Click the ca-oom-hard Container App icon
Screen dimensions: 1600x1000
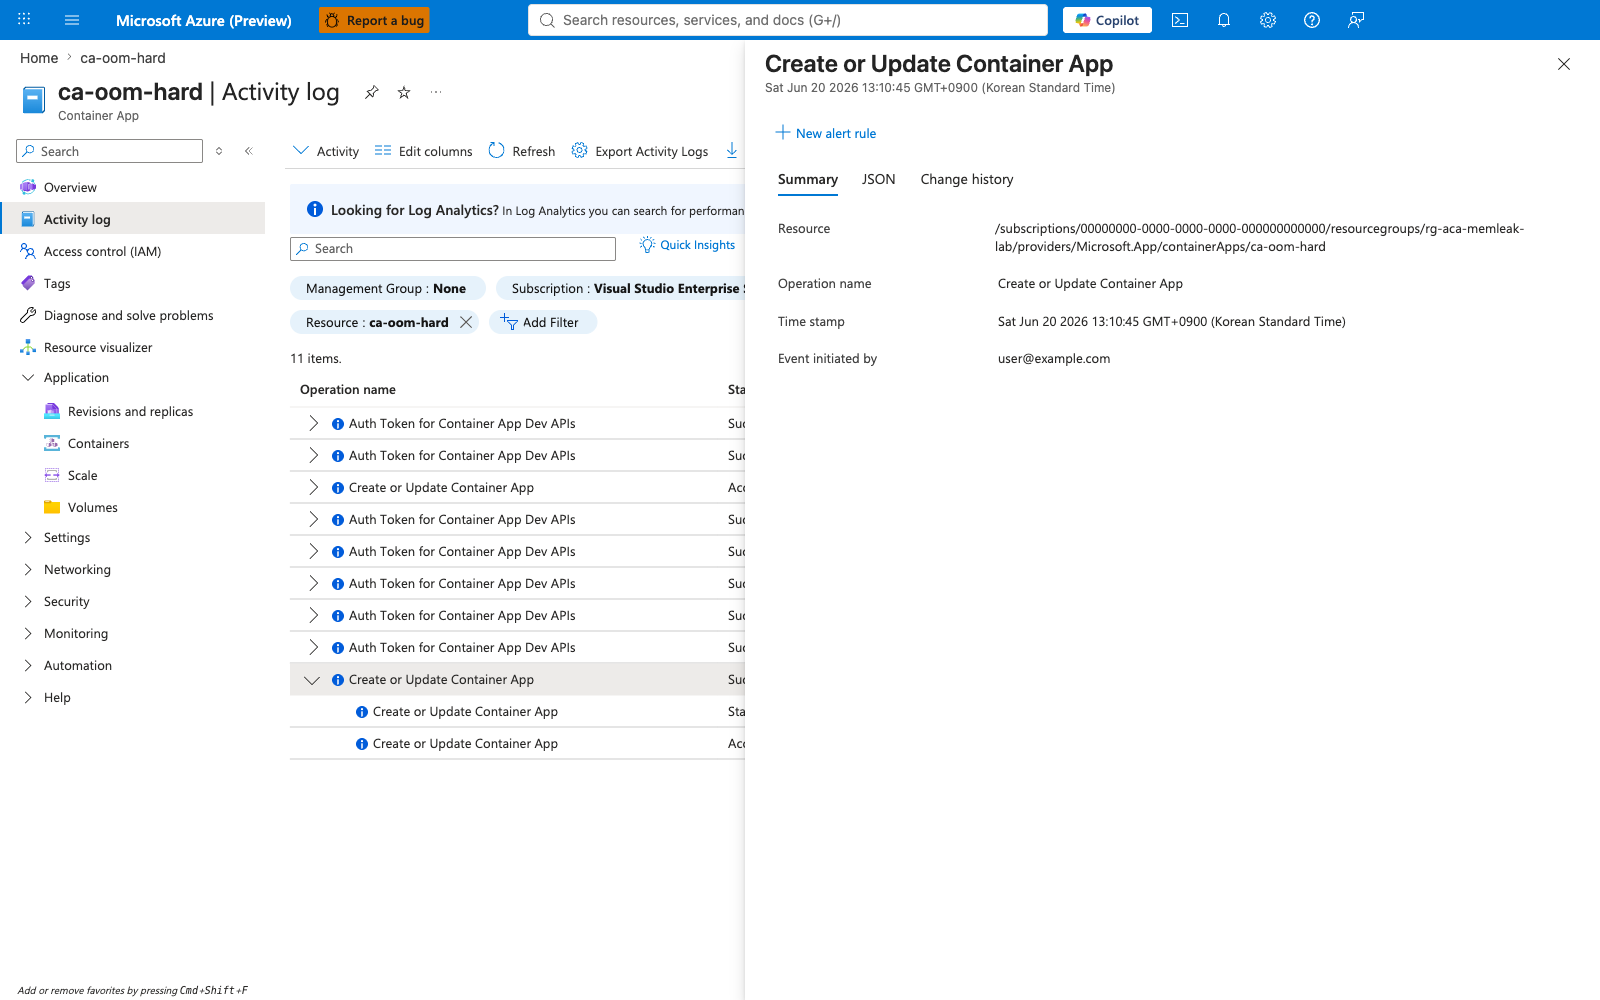34,100
